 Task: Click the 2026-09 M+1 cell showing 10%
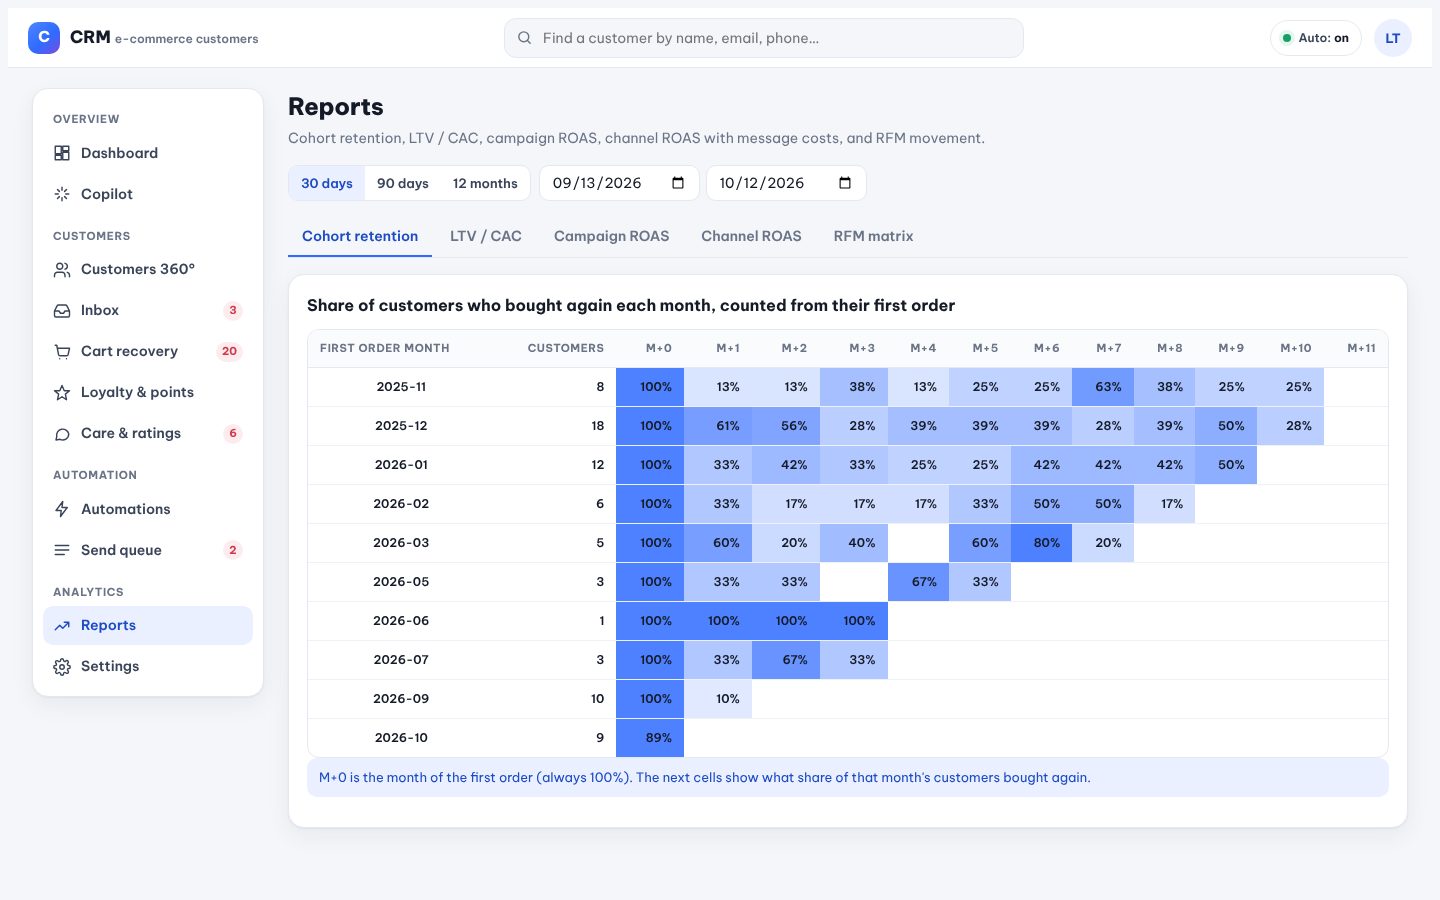[x=718, y=699]
